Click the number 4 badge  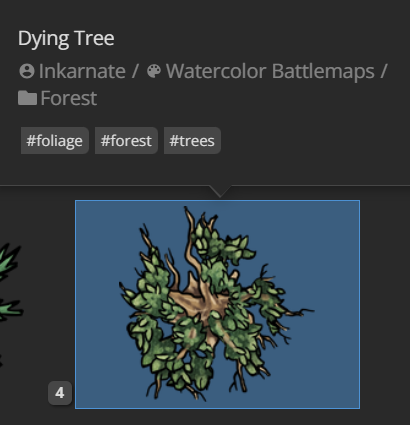[60, 393]
